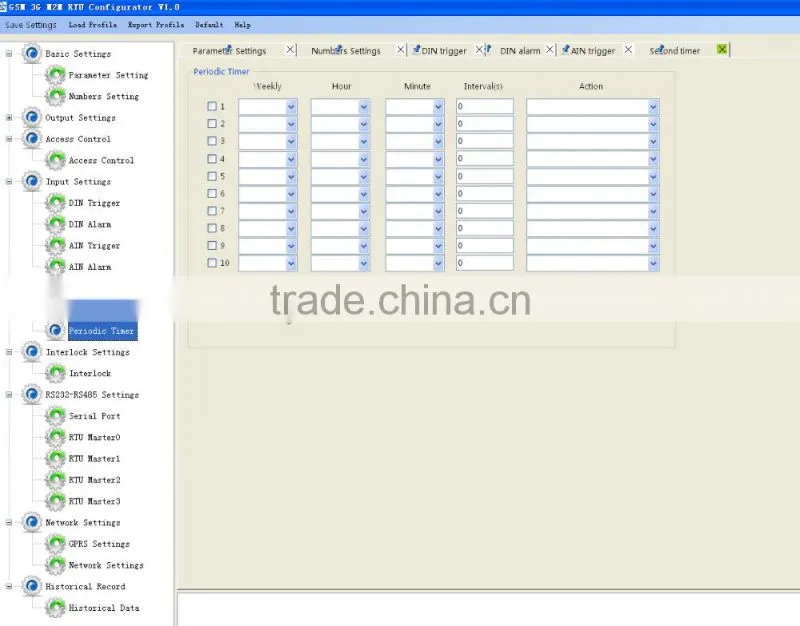Click the RTU Master2 green gear icon
The image size is (800, 626).
[55, 480]
